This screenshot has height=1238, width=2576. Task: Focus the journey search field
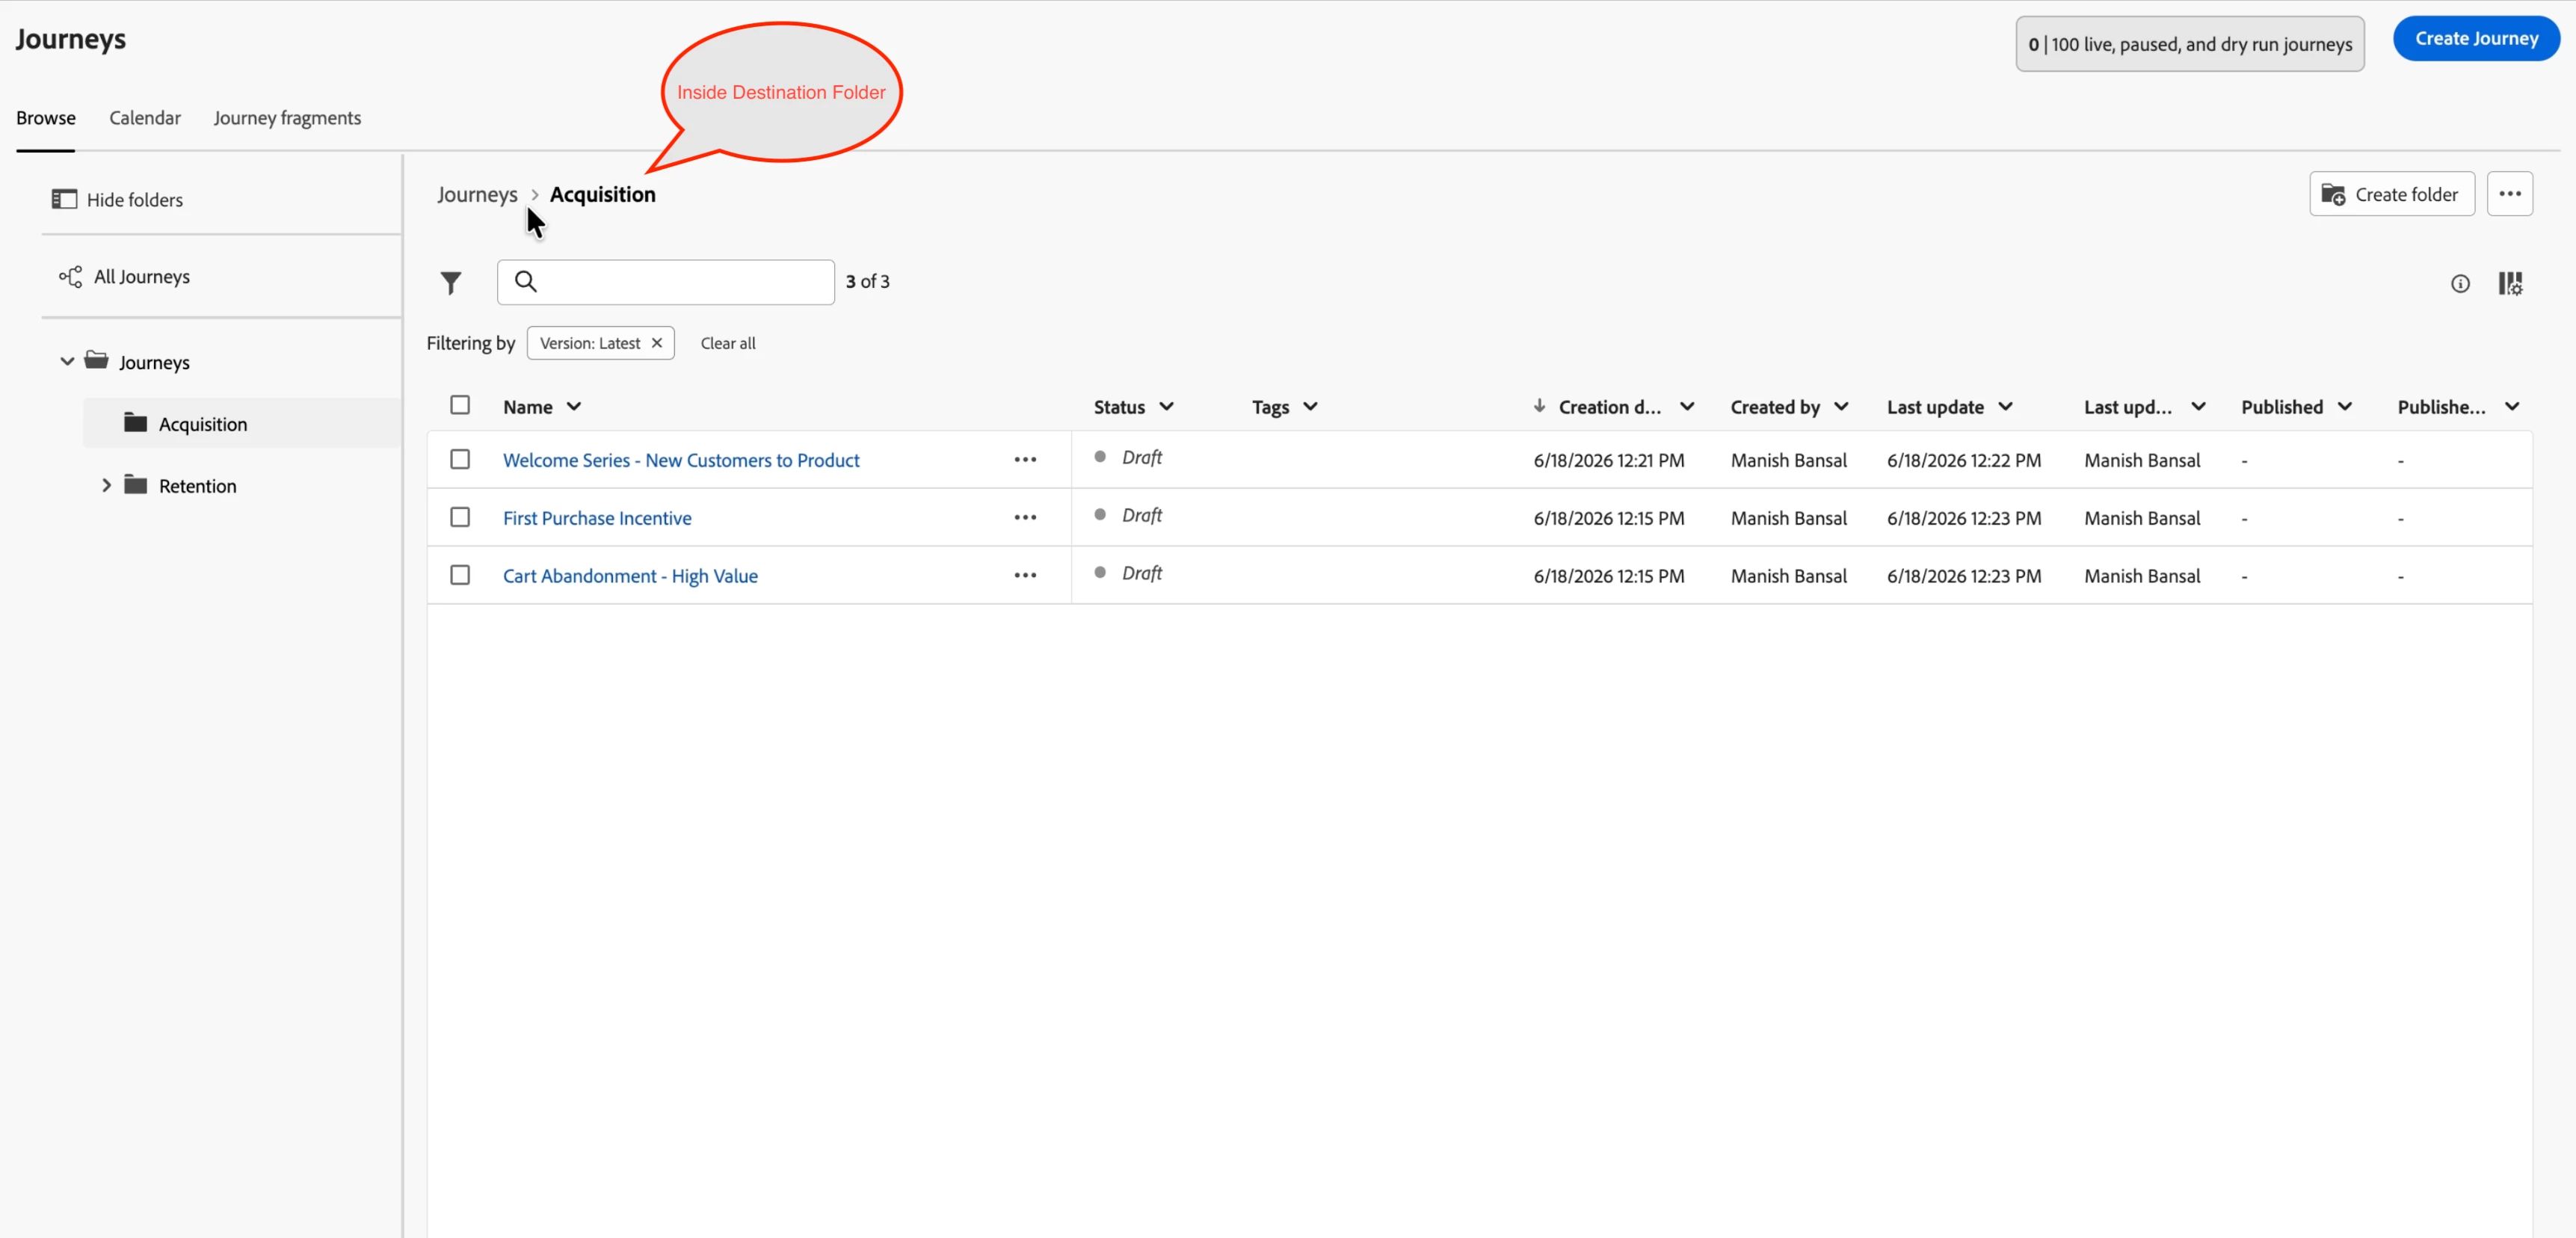pos(666,281)
